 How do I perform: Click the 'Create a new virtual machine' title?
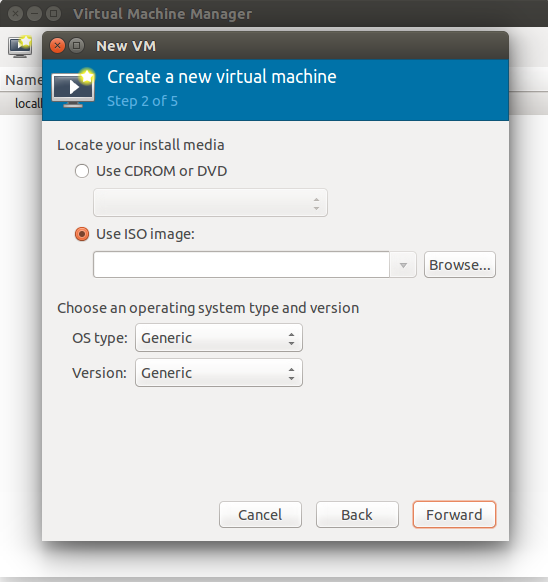(x=222, y=77)
